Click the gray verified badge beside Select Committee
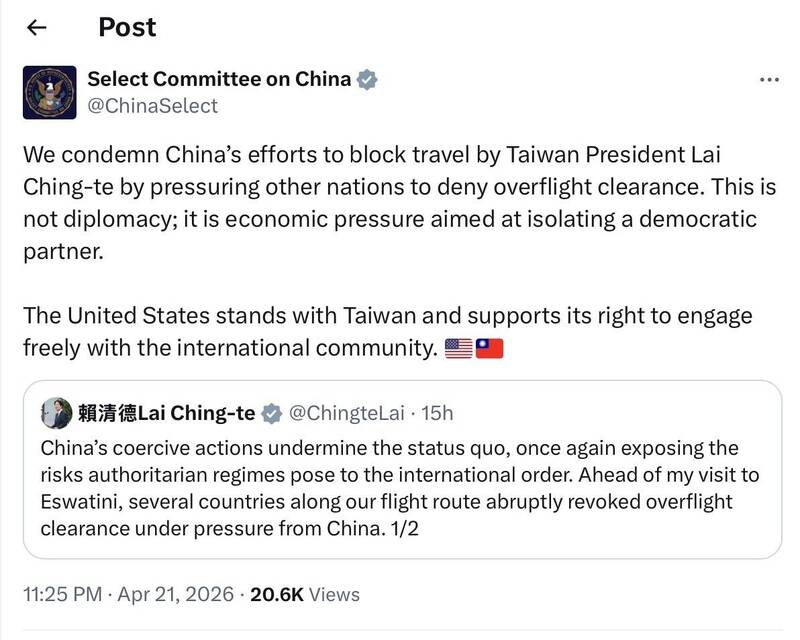The height and width of the screenshot is (640, 800). [368, 79]
